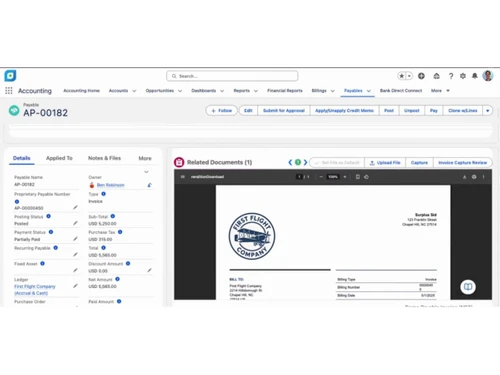Click the Follow button
Viewport: 500px width, 375px height.
point(221,110)
